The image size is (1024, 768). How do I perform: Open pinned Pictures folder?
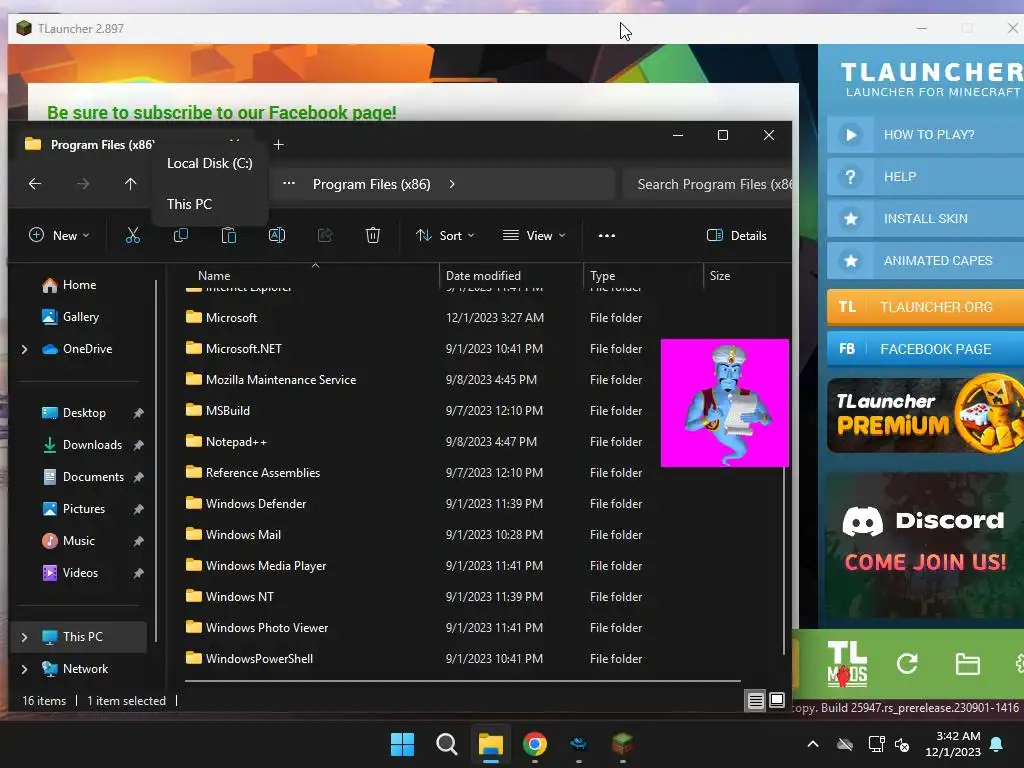click(x=82, y=509)
